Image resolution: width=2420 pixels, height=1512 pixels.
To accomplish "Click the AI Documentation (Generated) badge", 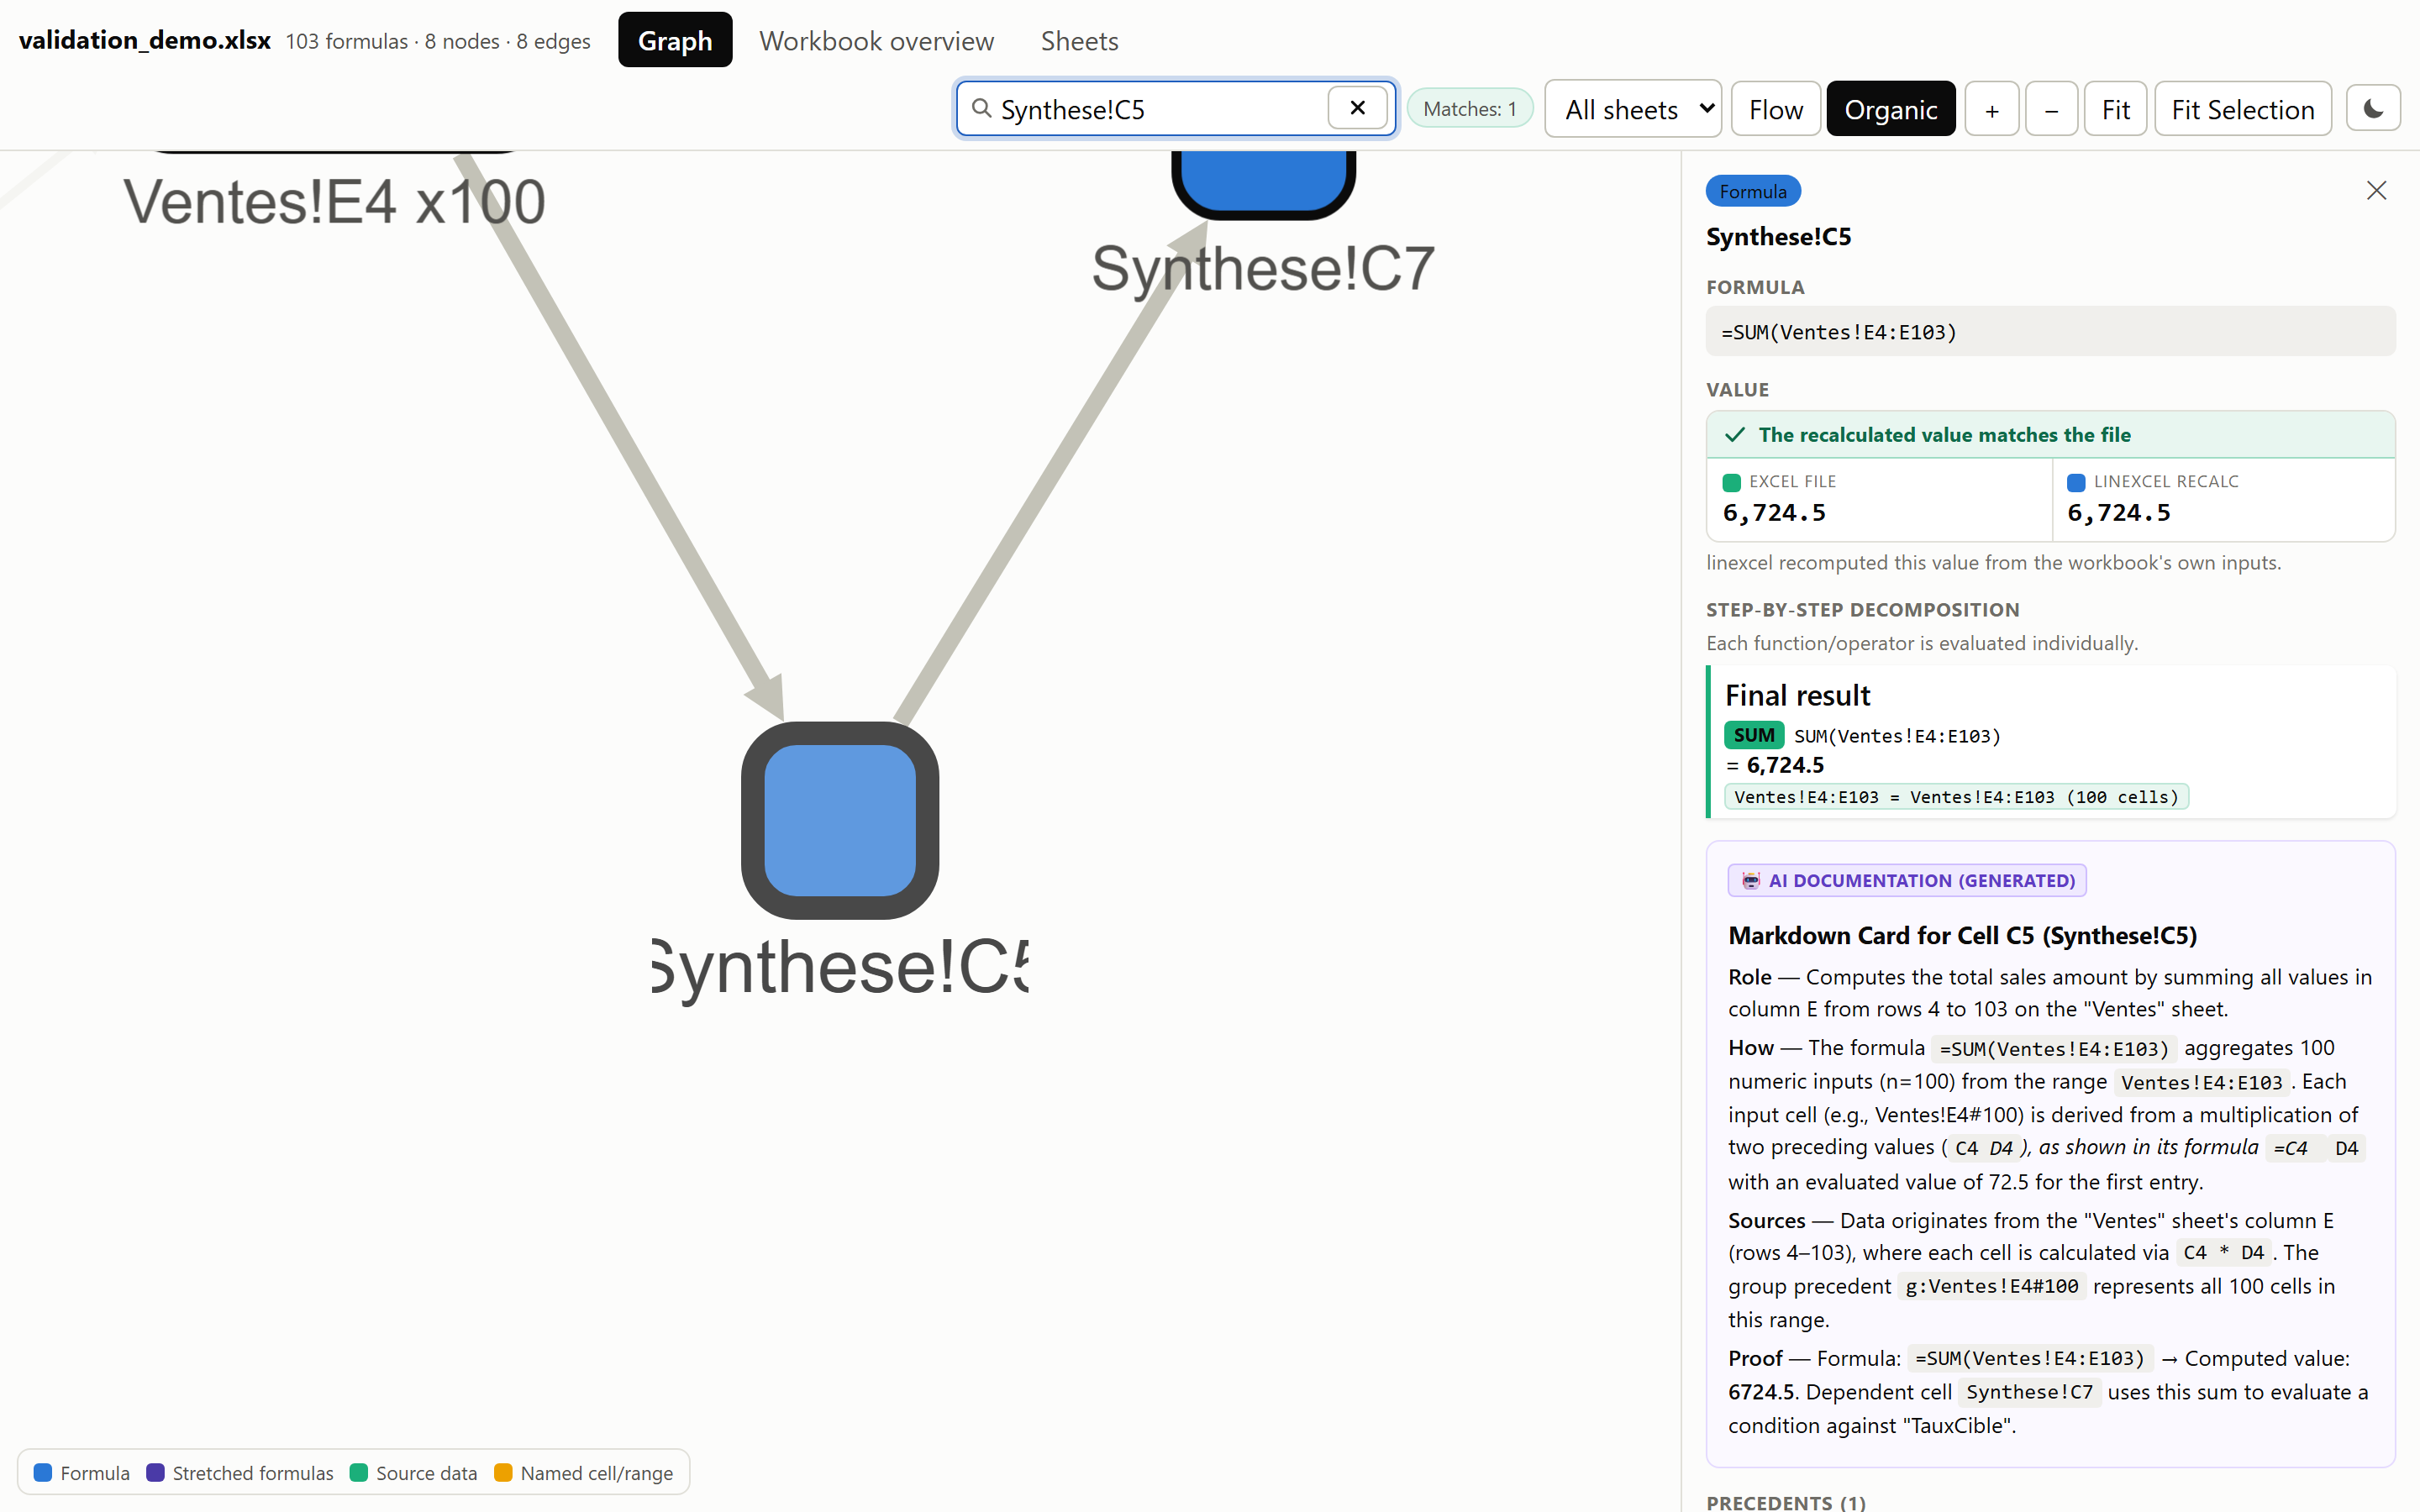I will pos(1907,880).
